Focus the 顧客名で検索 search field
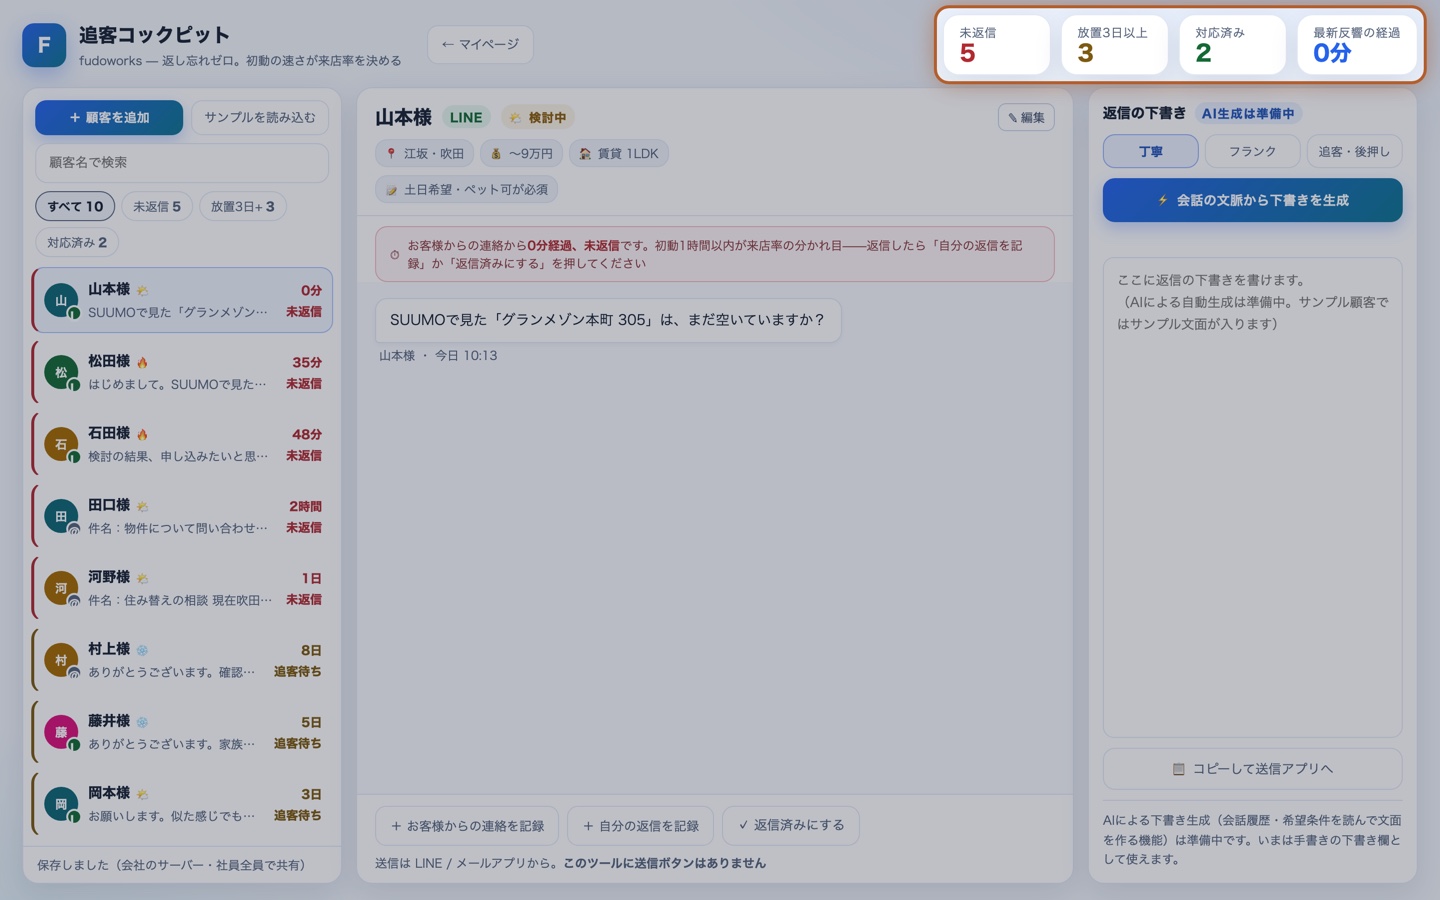 [x=182, y=162]
